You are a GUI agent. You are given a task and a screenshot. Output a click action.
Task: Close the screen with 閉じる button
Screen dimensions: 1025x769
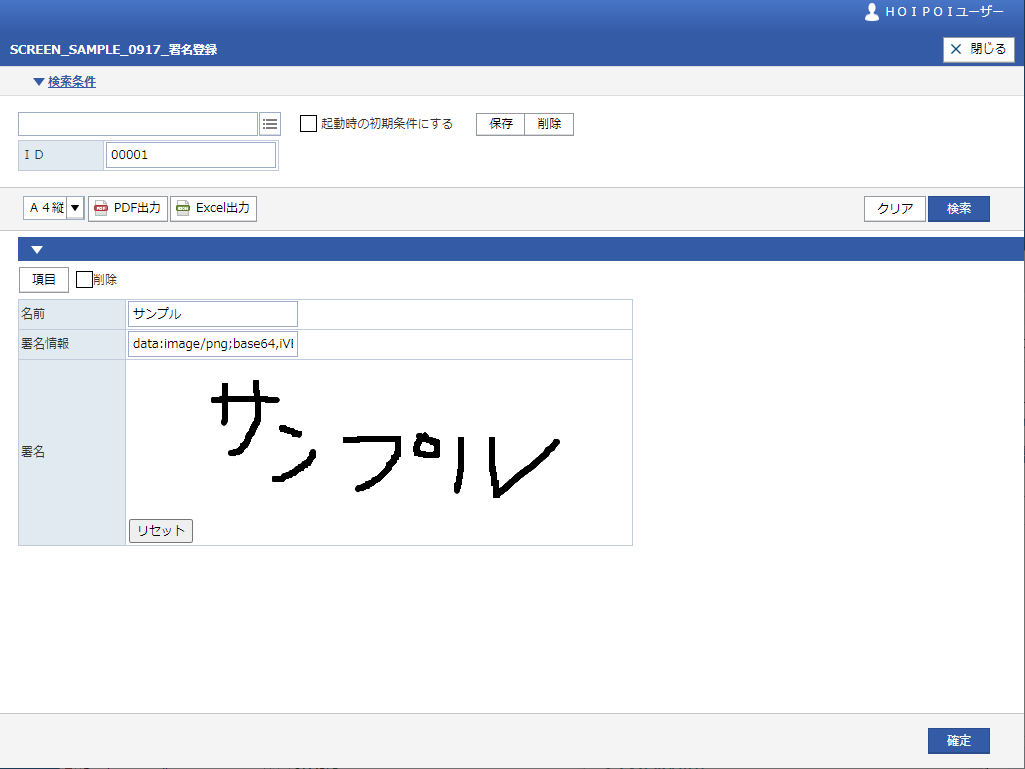click(x=978, y=49)
